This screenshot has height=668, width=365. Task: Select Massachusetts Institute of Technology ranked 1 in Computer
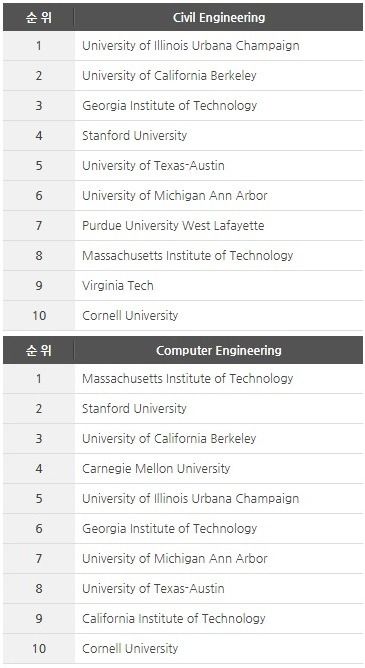pos(187,378)
